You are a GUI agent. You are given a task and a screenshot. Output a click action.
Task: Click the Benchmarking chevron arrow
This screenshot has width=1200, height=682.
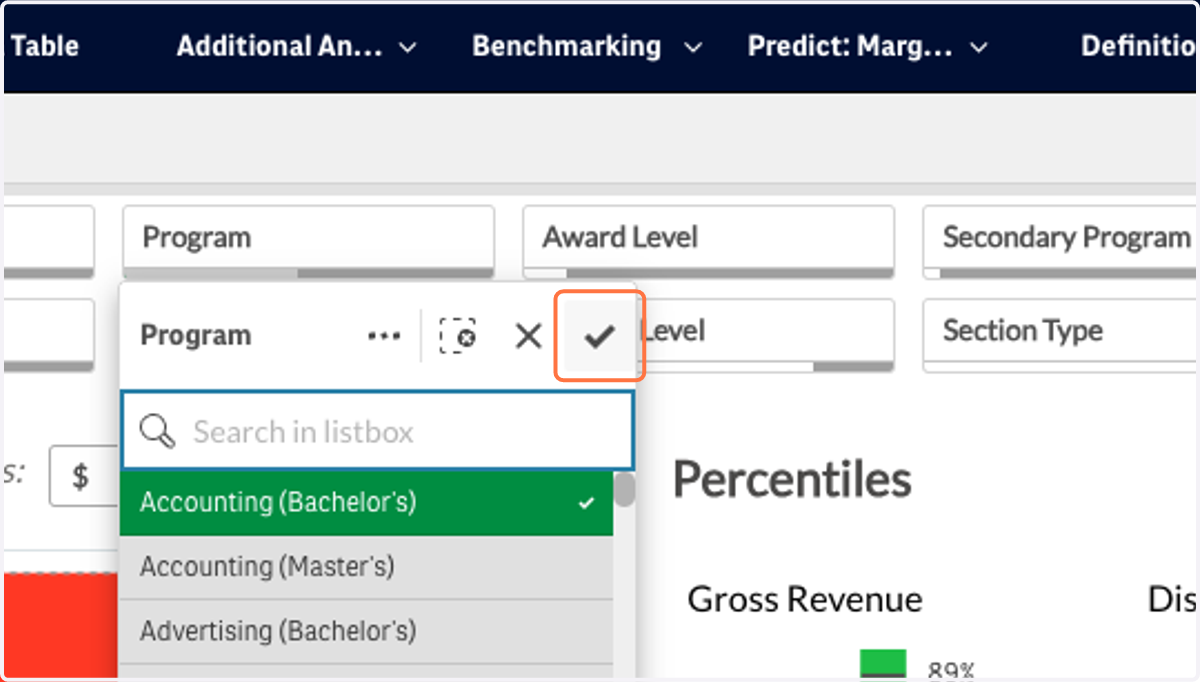693,48
